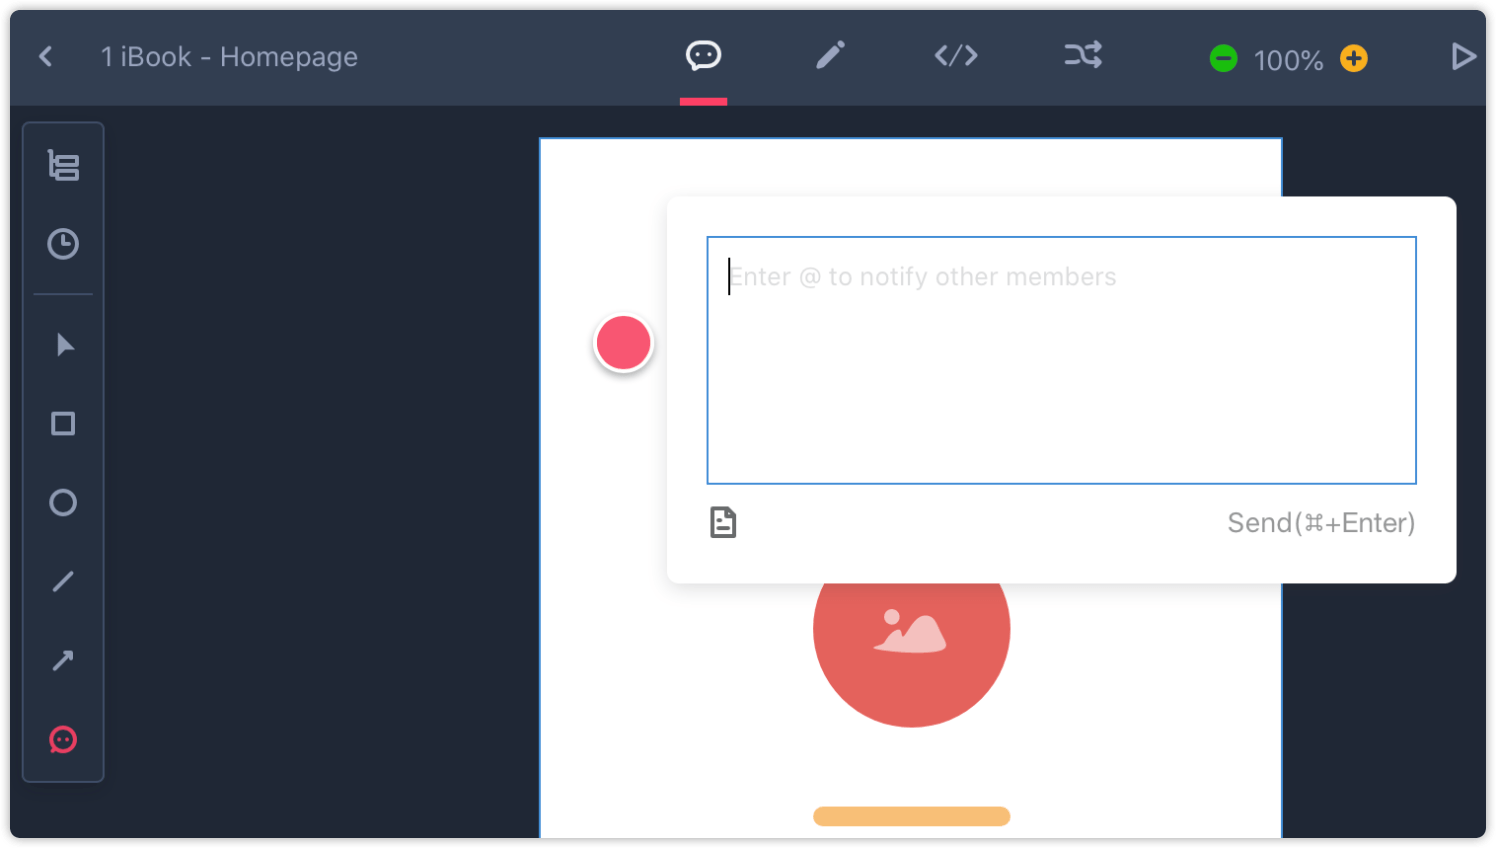
Task: Select the rectangle shape tool
Action: (63, 424)
